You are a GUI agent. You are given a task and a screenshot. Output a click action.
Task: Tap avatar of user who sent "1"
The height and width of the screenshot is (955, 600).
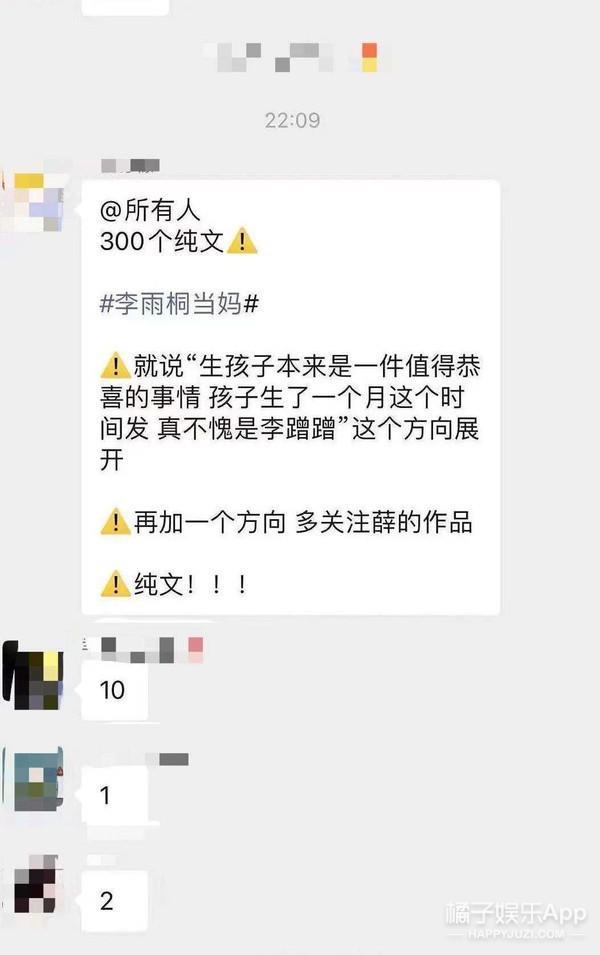pos(38,779)
